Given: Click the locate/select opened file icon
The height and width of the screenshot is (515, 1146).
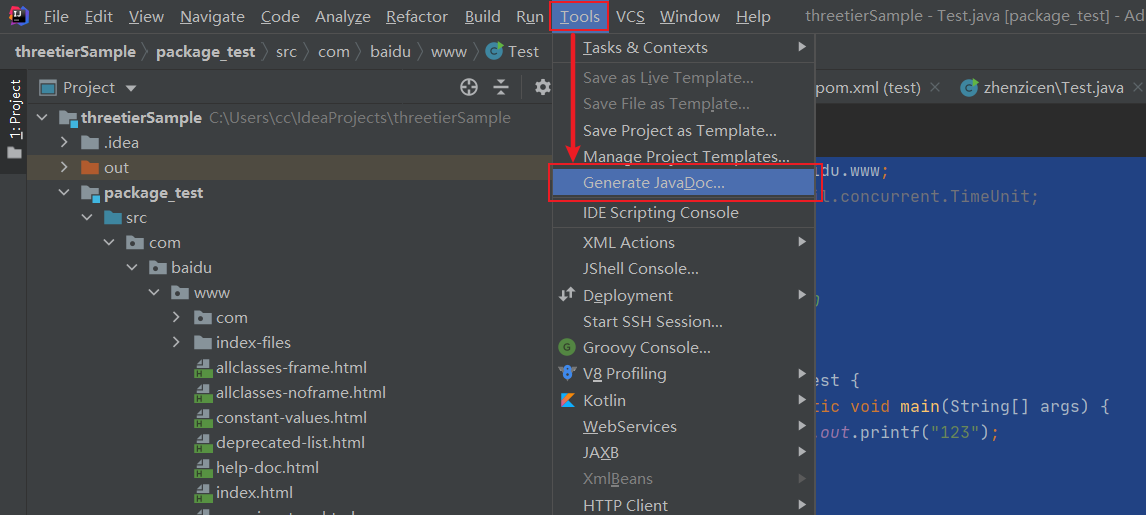Looking at the screenshot, I should 469,87.
